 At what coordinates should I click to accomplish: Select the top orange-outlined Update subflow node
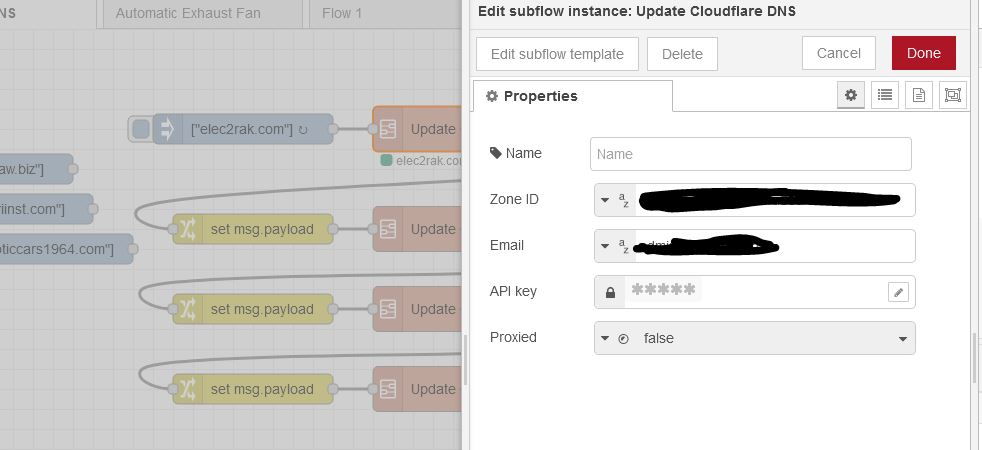coord(417,129)
